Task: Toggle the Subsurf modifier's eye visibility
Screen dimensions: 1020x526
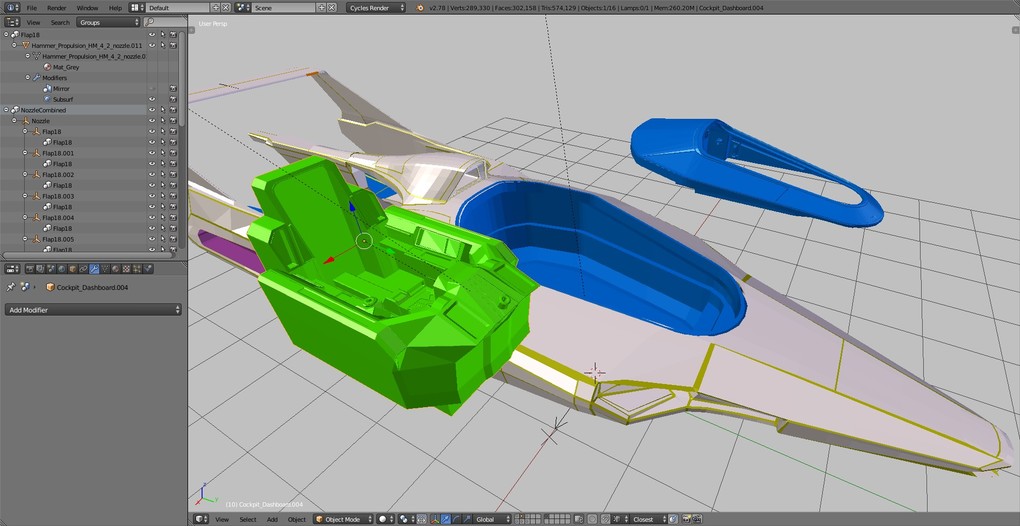Action: click(152, 99)
